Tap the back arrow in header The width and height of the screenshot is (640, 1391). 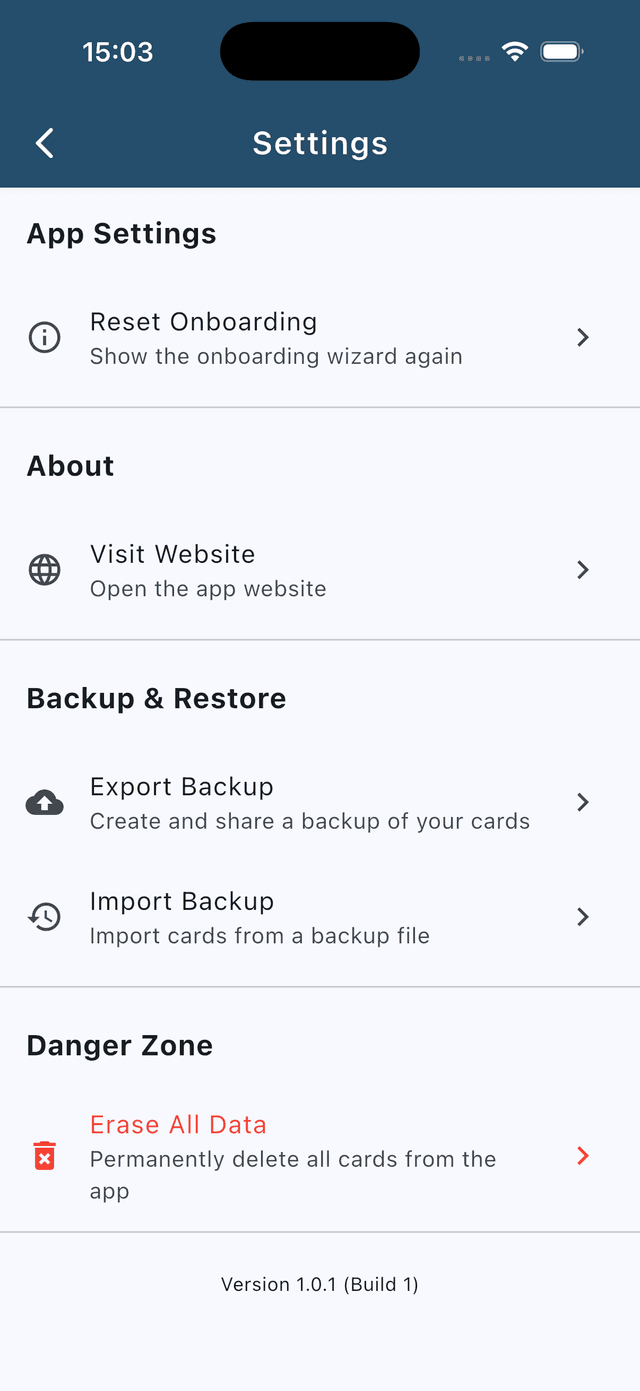(x=45, y=143)
